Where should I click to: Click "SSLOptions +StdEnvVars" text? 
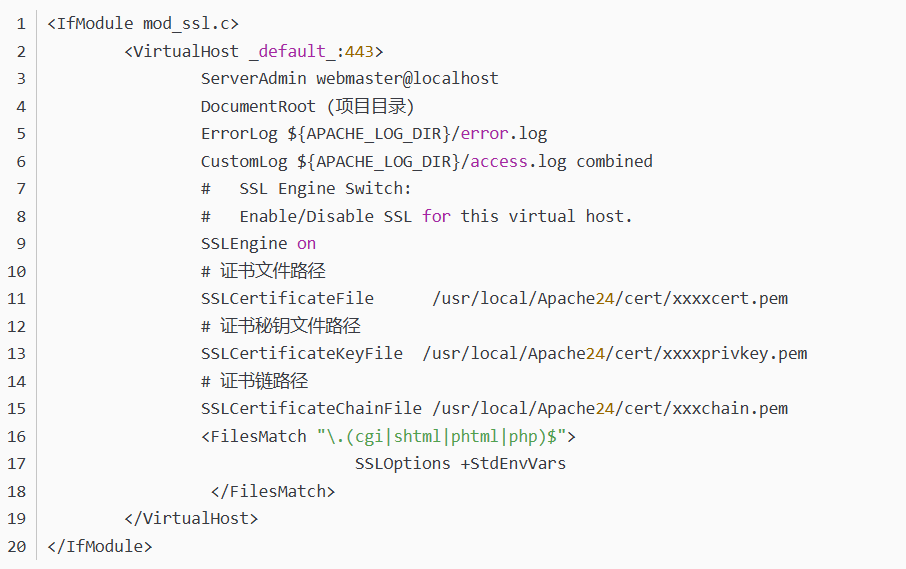(461, 464)
